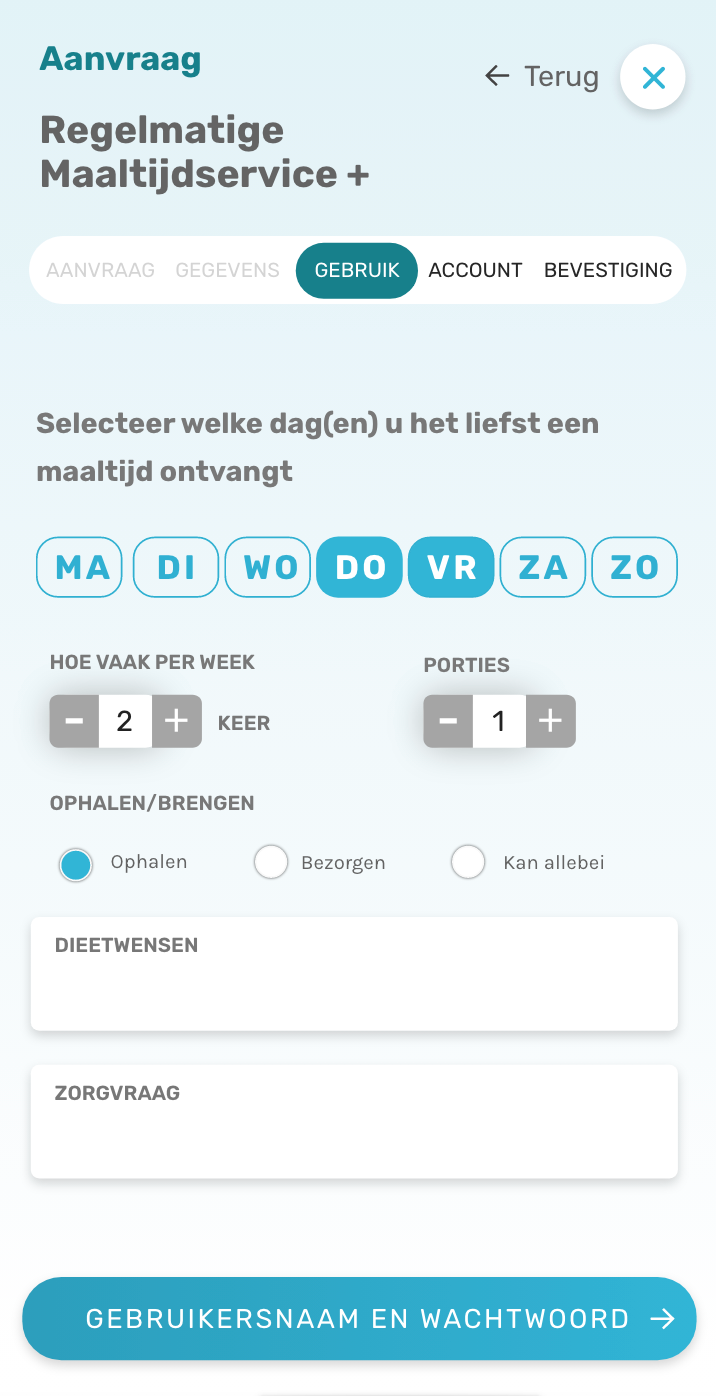716x1396 pixels.
Task: Decrease the weekly frequency with minus
Action: tap(74, 721)
